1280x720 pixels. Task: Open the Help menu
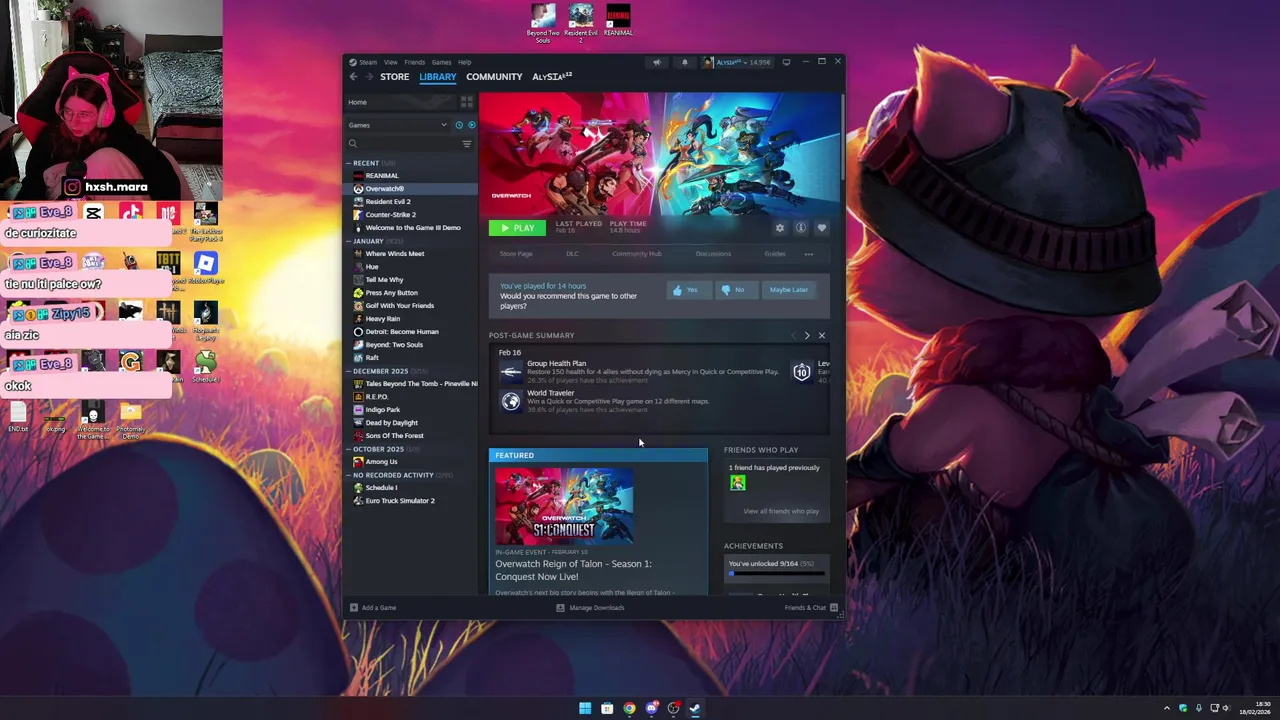point(464,62)
